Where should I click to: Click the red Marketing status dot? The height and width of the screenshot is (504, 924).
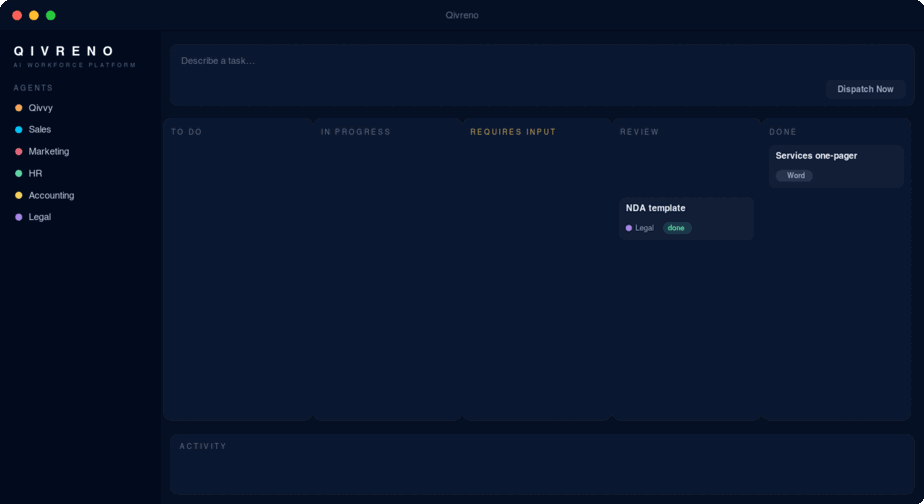[18, 151]
